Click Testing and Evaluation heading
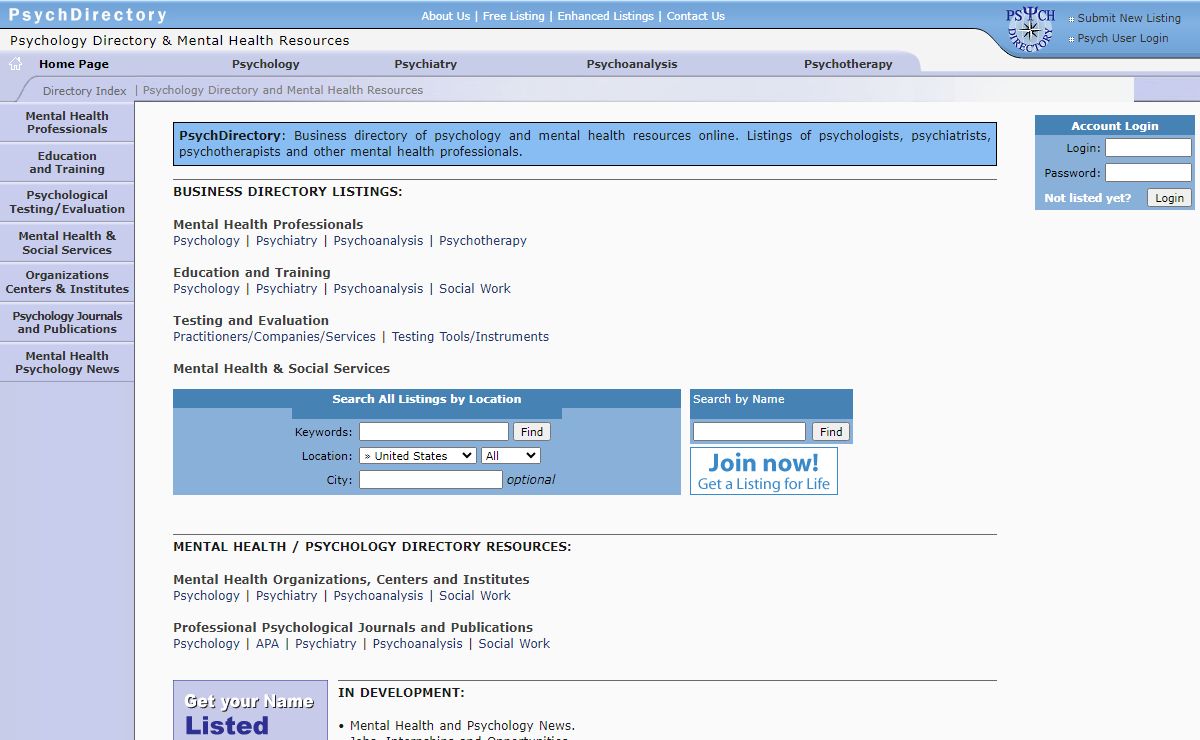This screenshot has height=740, width=1200. tap(251, 321)
